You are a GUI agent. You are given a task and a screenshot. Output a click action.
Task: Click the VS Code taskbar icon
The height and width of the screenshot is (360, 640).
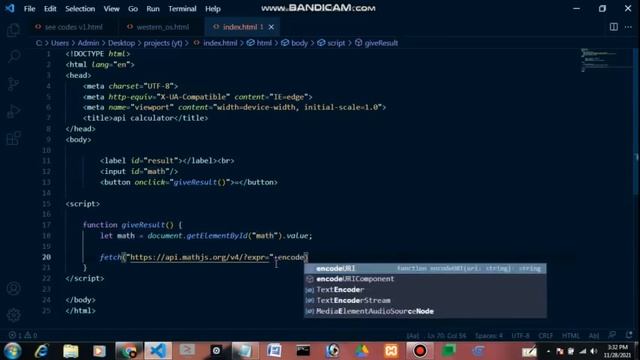[158, 351]
